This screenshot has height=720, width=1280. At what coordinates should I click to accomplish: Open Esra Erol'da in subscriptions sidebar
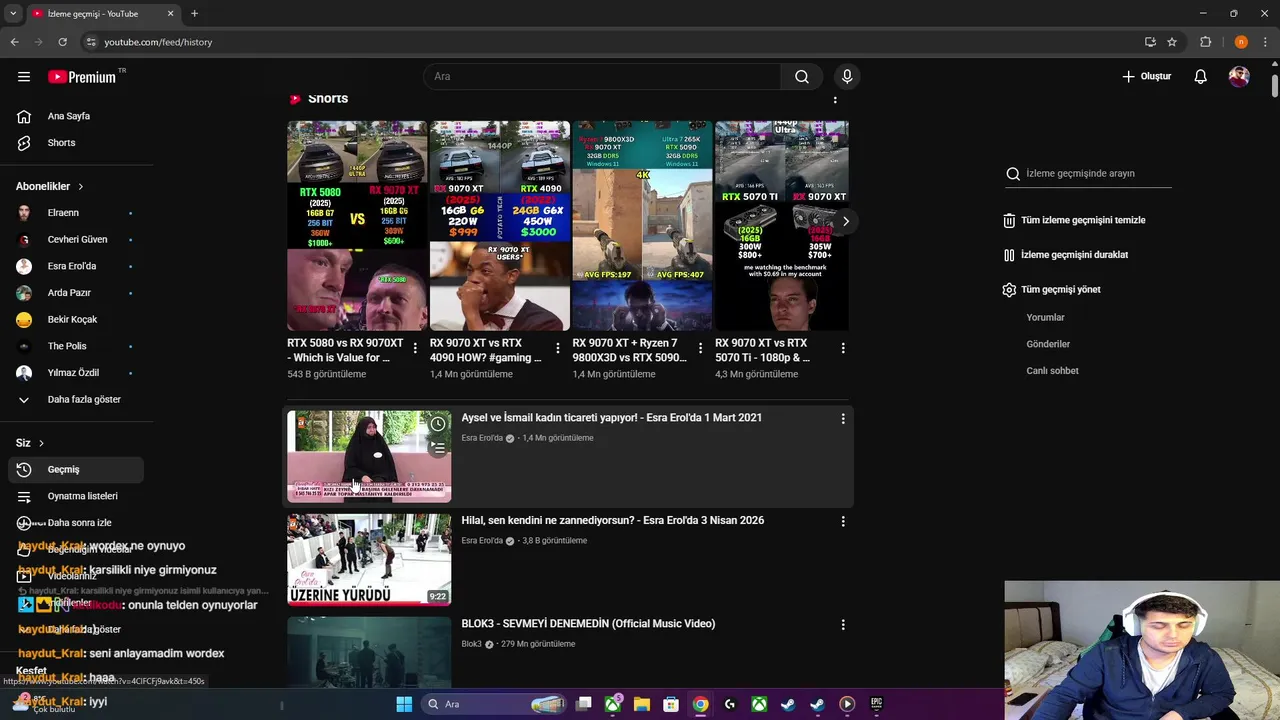pos(78,266)
